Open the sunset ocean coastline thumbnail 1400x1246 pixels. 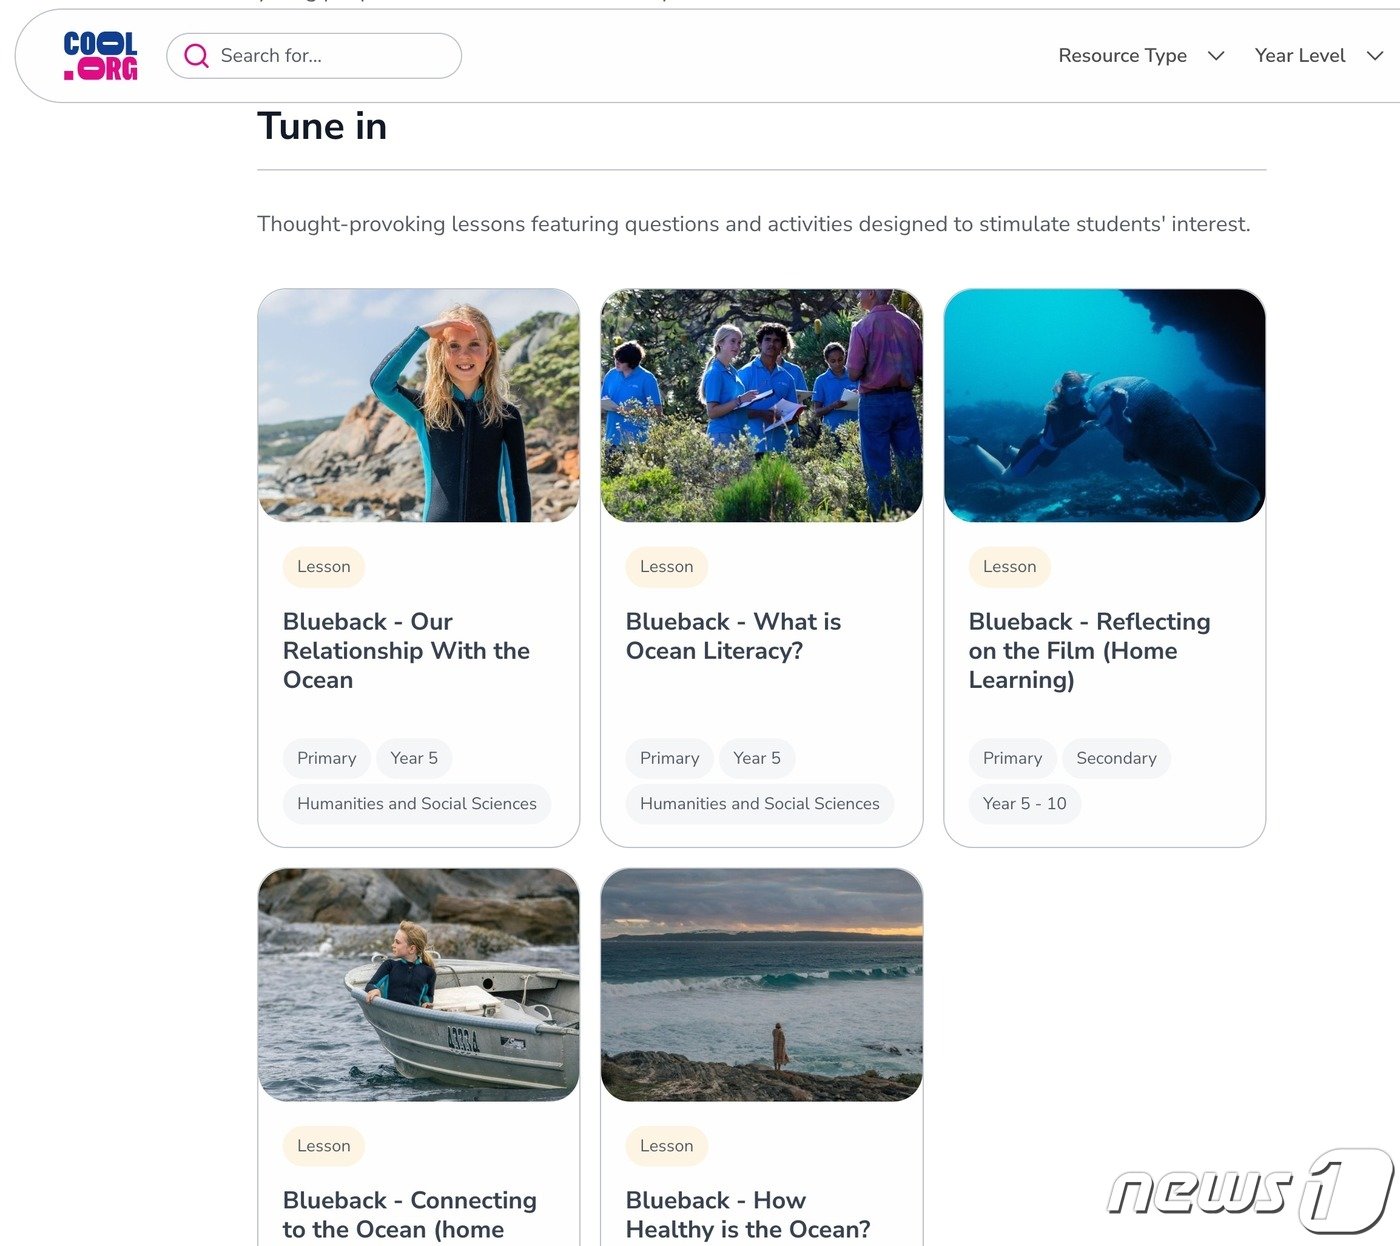coord(761,985)
